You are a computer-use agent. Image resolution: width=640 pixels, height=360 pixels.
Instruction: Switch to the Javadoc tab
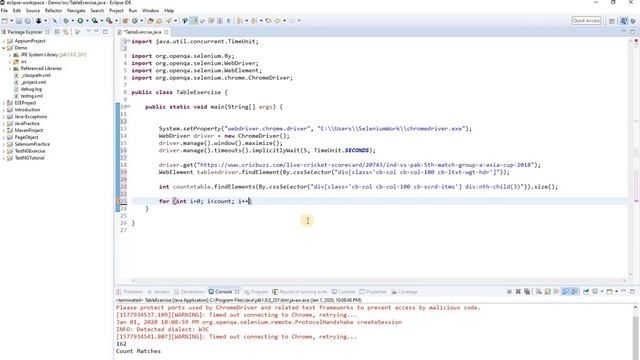pos(159,292)
